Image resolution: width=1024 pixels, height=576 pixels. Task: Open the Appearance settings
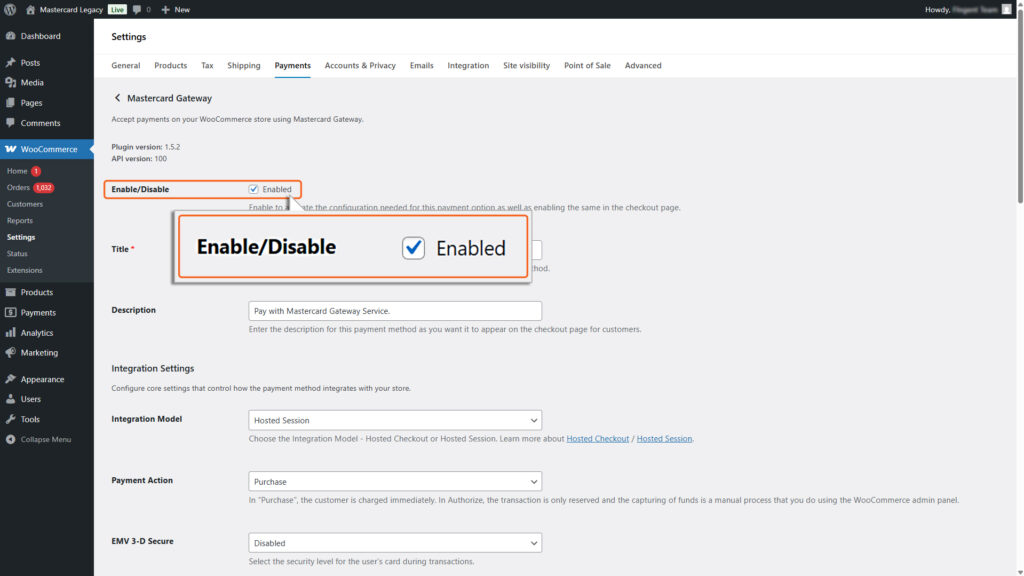coord(44,378)
